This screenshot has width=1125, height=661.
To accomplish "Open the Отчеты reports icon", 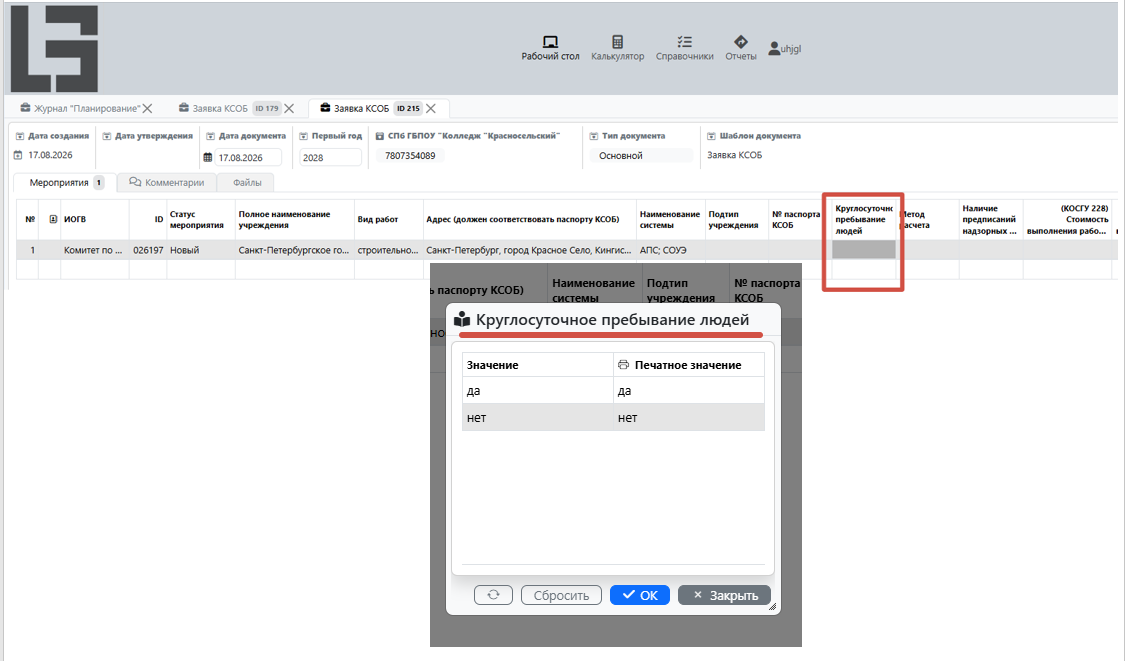I will click(740, 48).
